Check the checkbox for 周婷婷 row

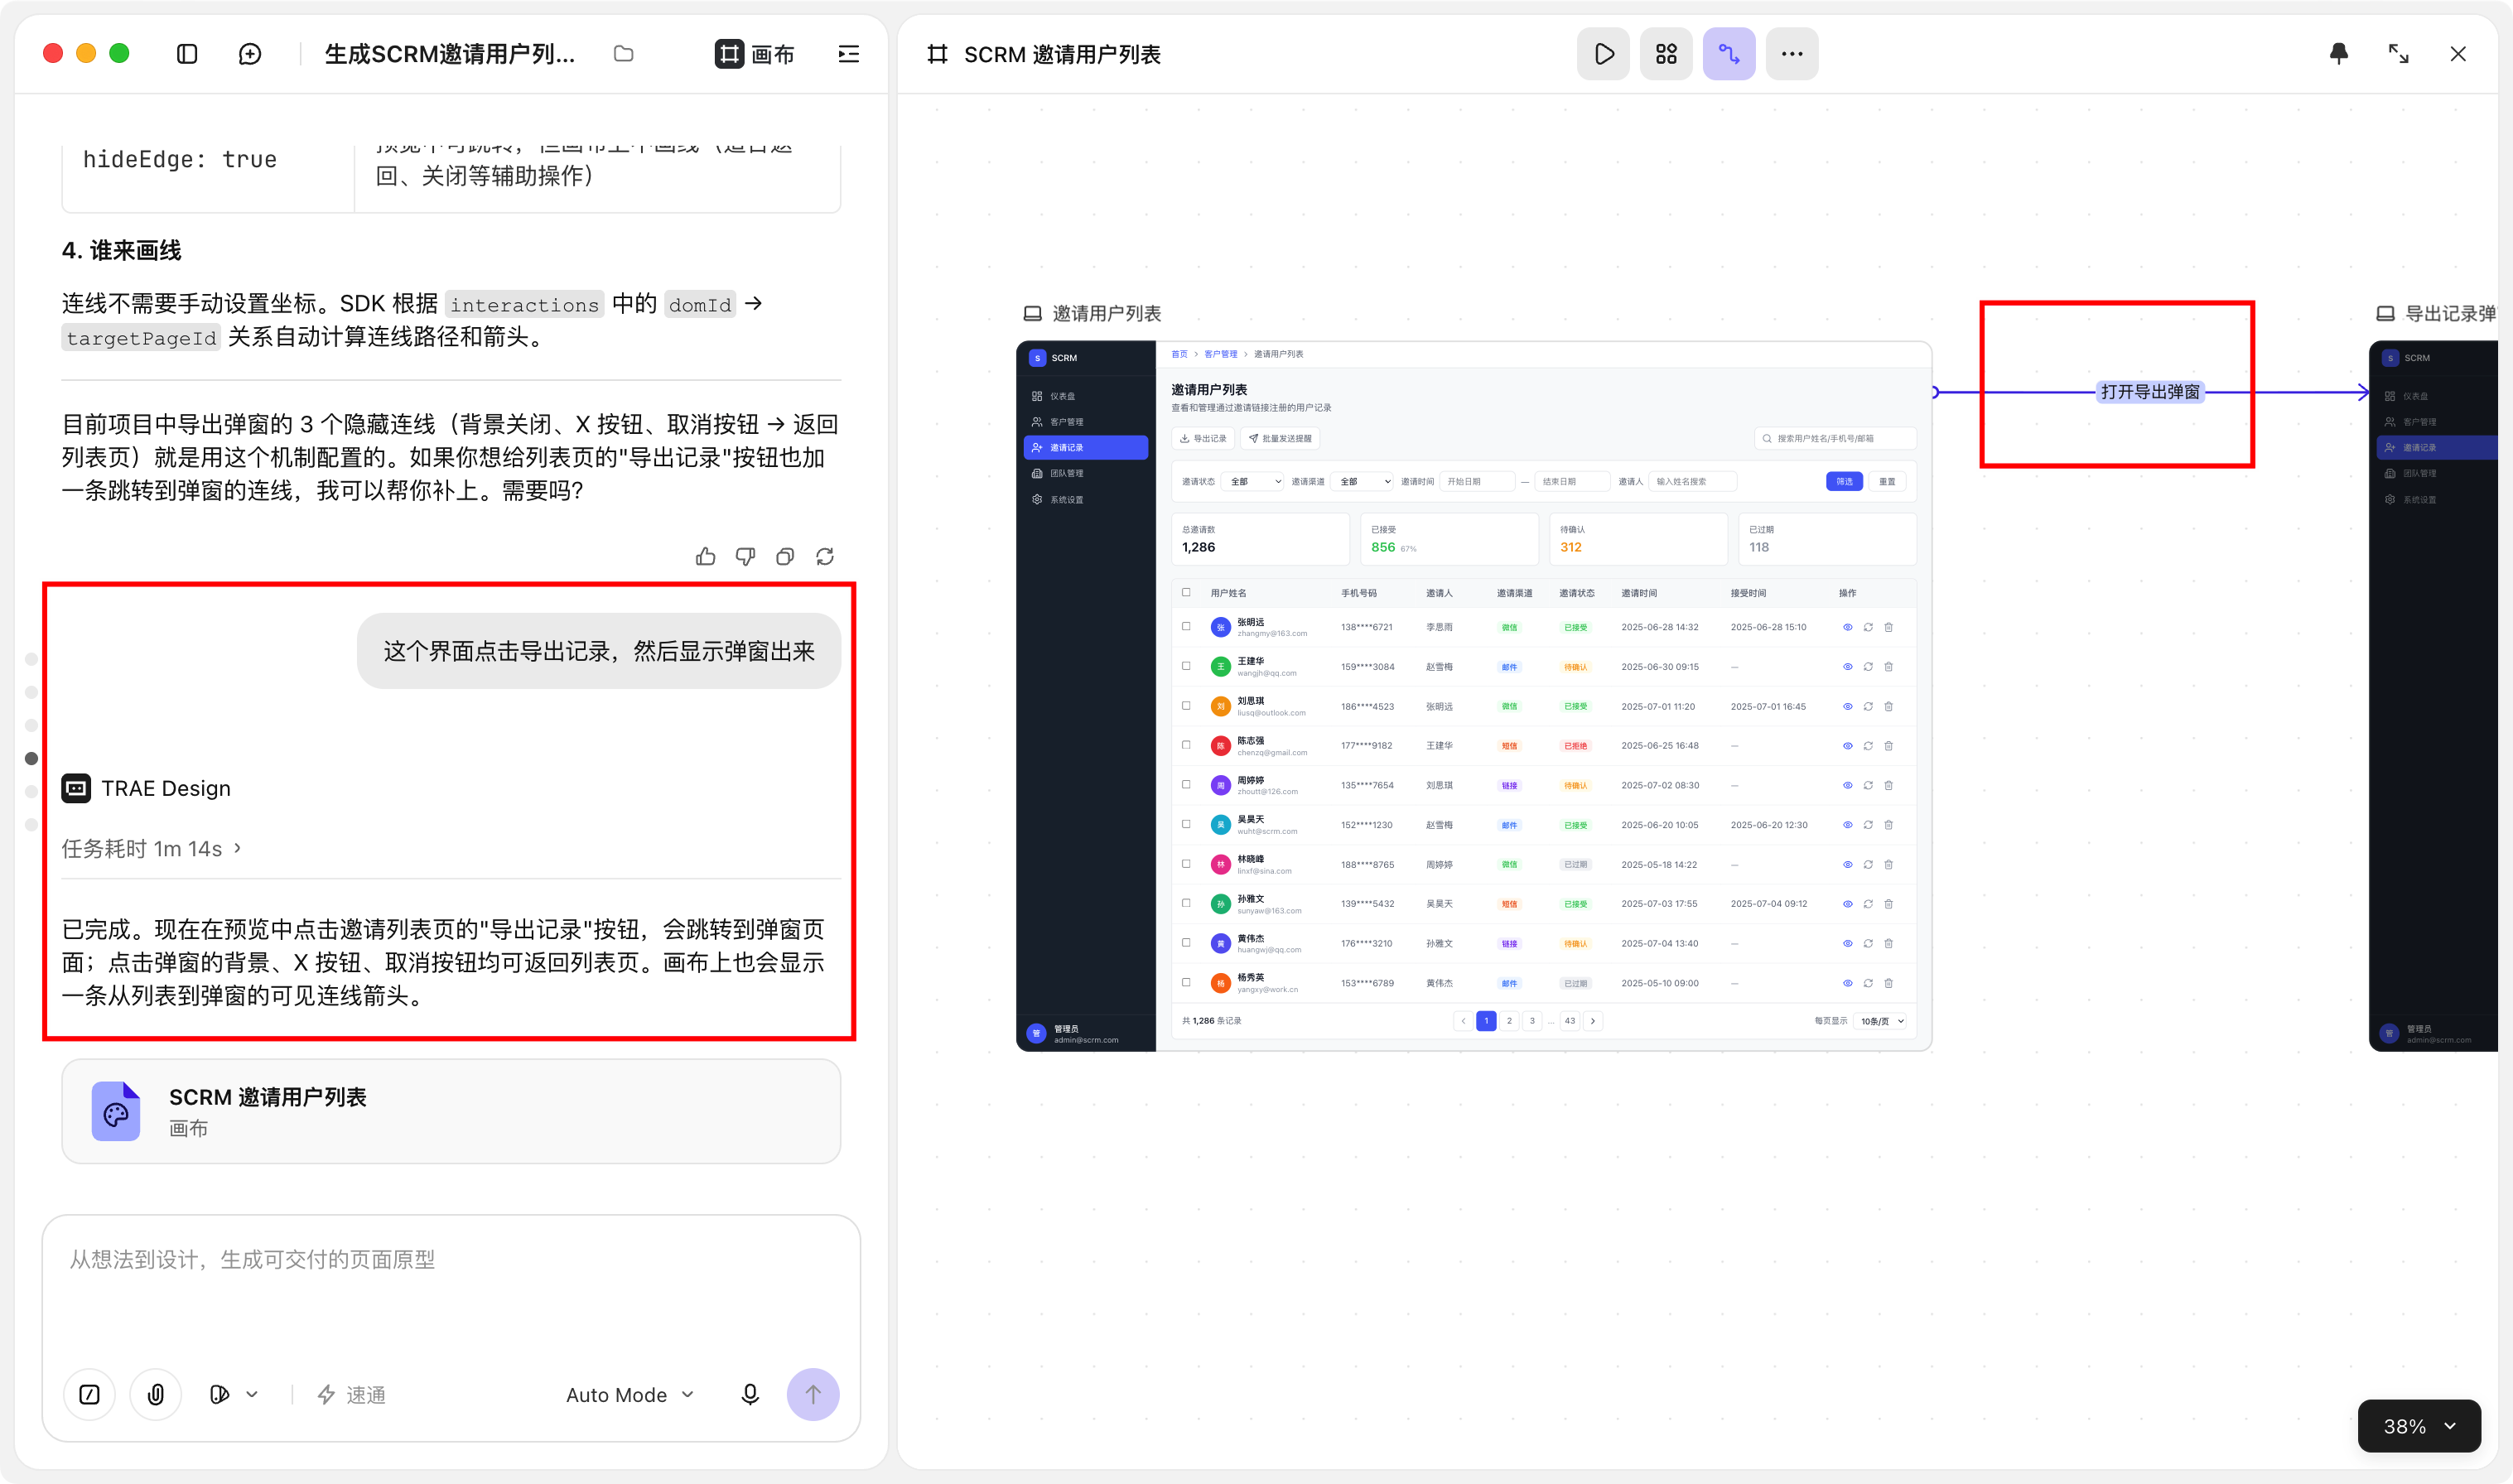(x=1187, y=785)
